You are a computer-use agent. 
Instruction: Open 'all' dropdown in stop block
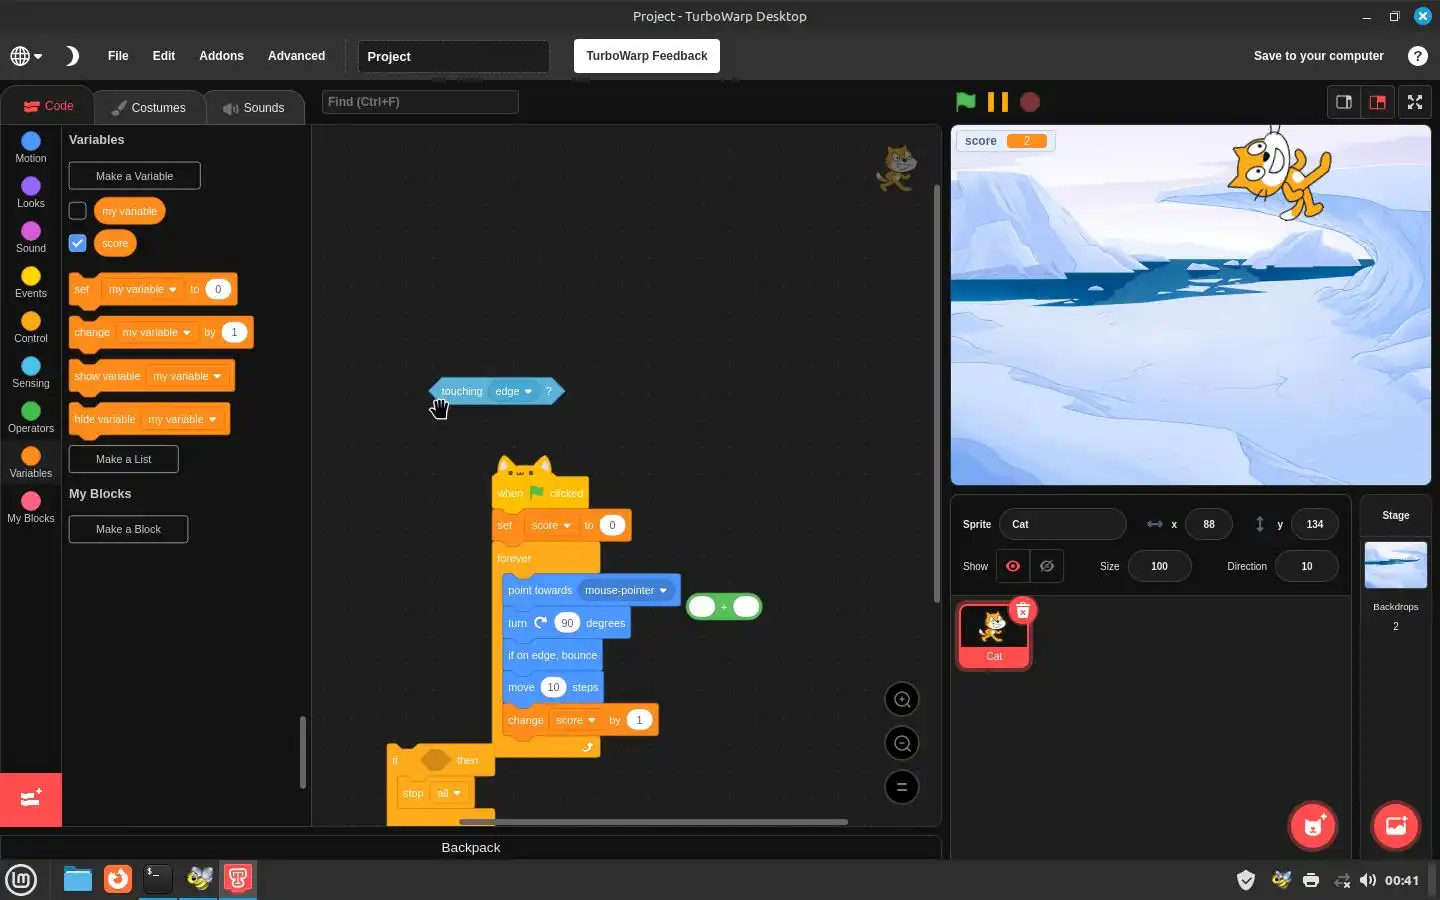[x=449, y=793]
